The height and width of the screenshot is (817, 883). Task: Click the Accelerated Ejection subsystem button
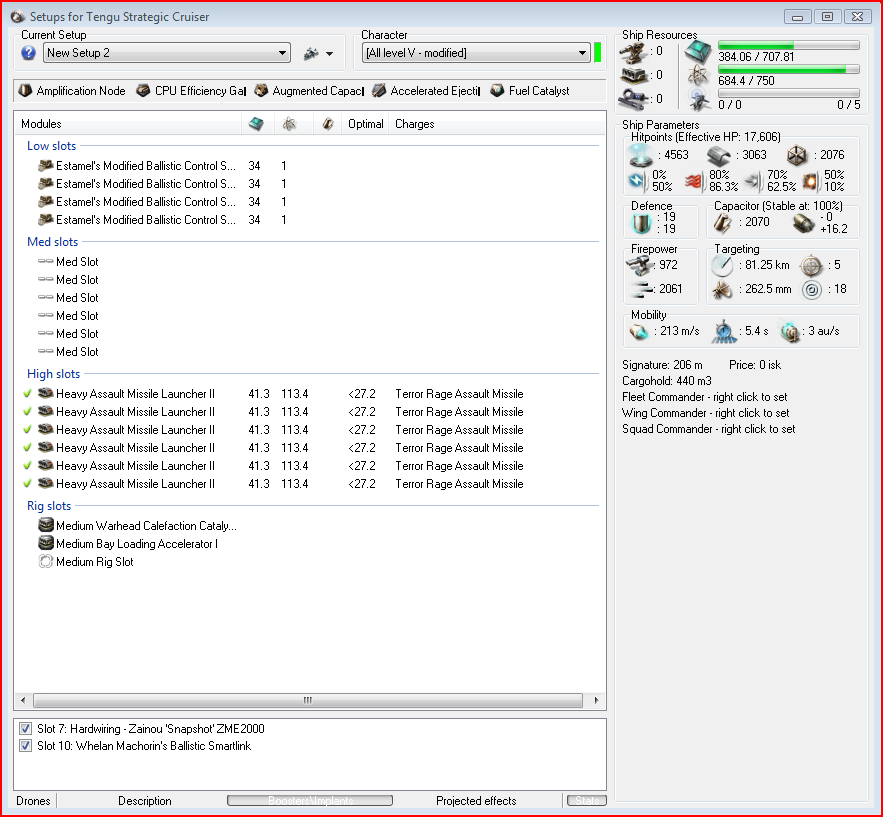(x=426, y=91)
